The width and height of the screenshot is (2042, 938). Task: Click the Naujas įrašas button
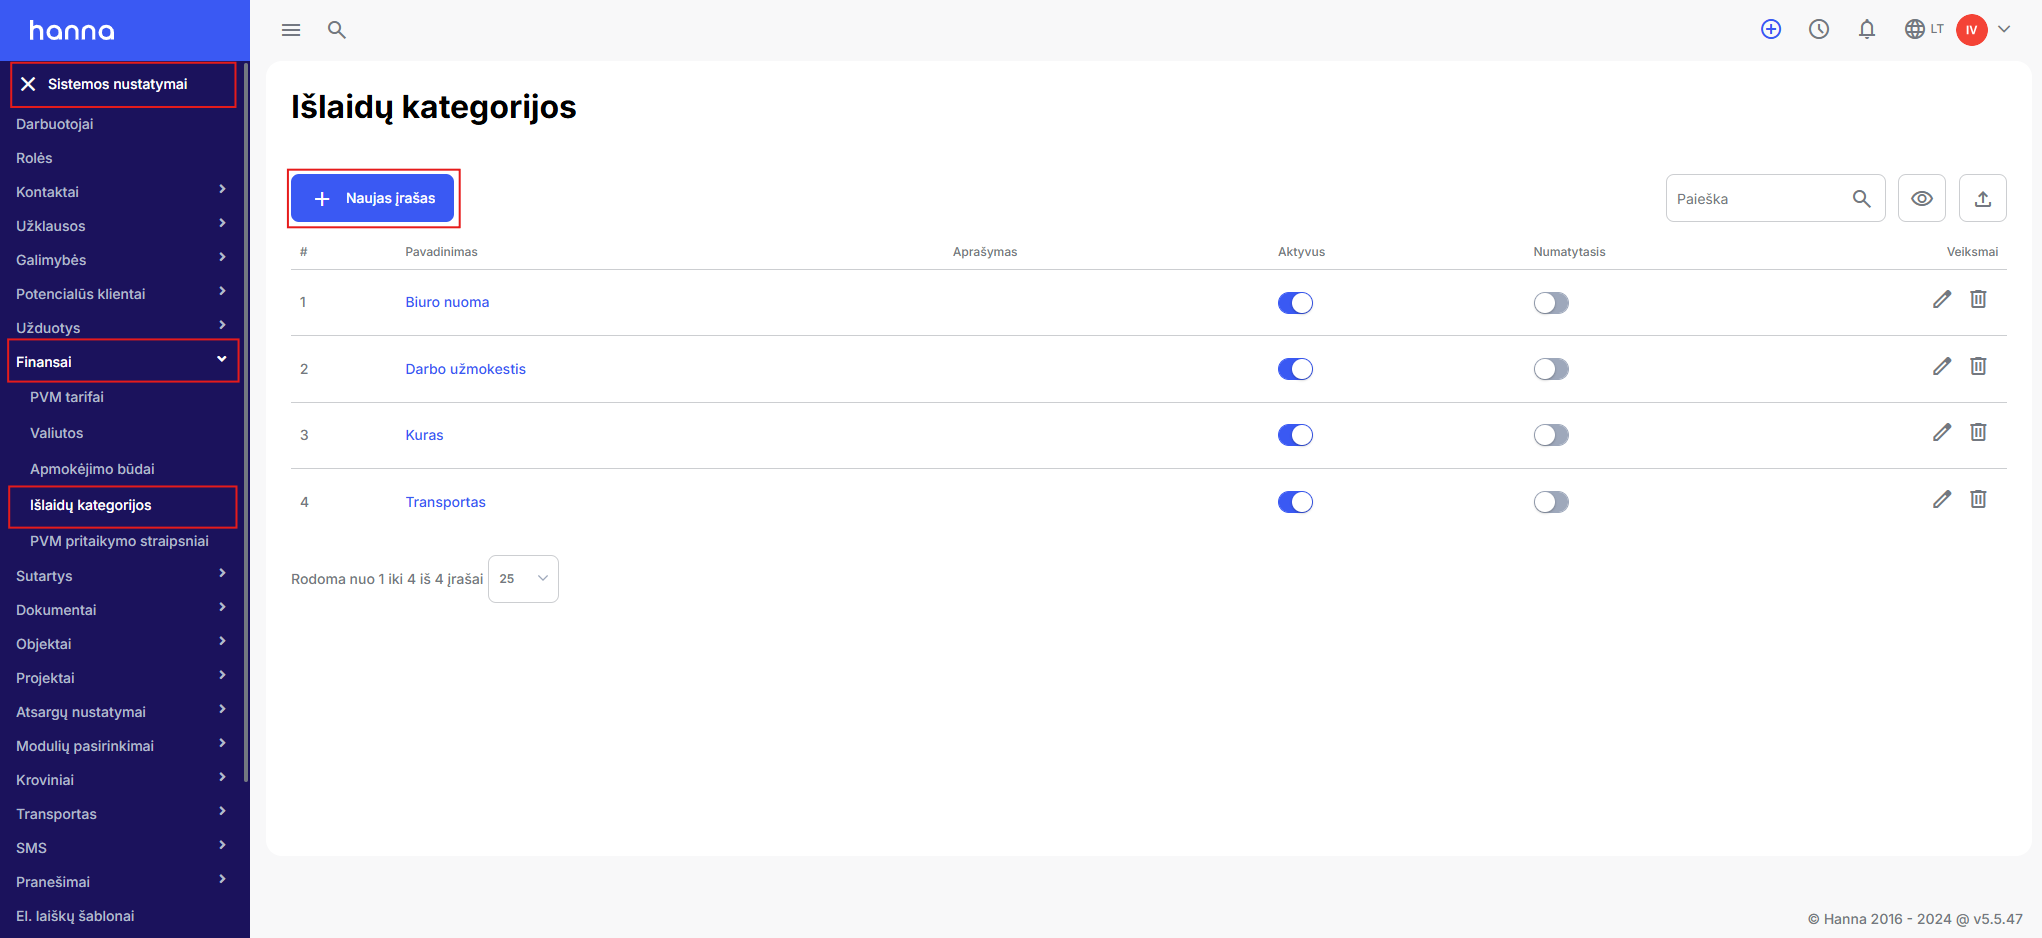(x=373, y=198)
